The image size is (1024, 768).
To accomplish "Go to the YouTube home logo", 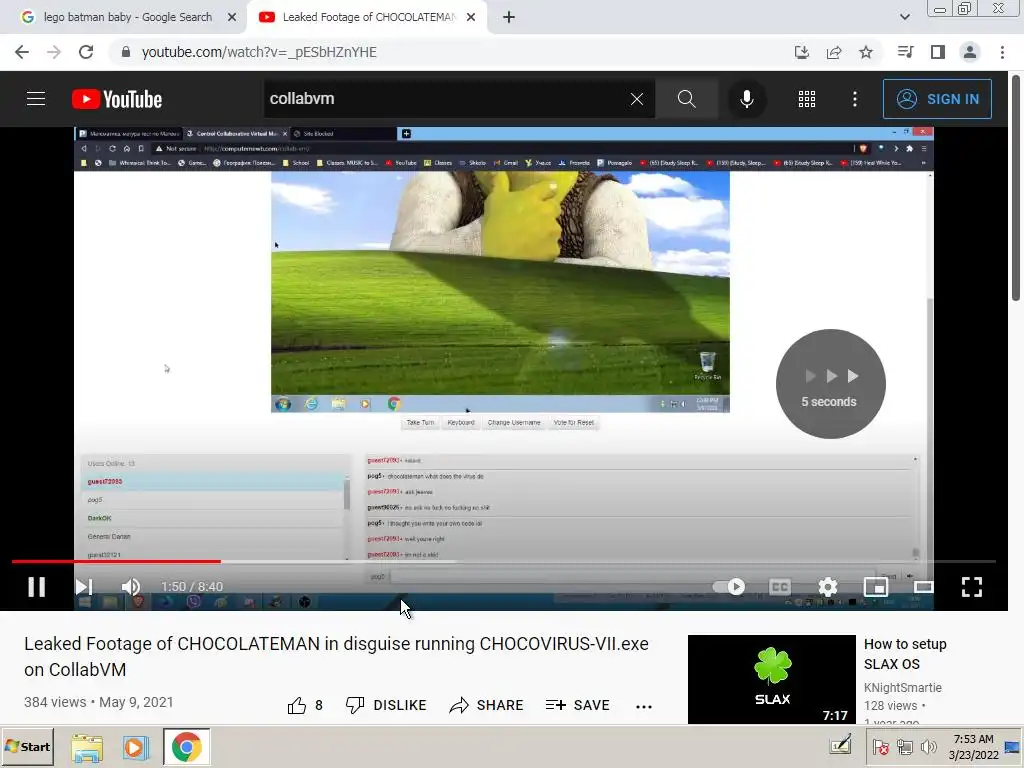I will pos(117,99).
